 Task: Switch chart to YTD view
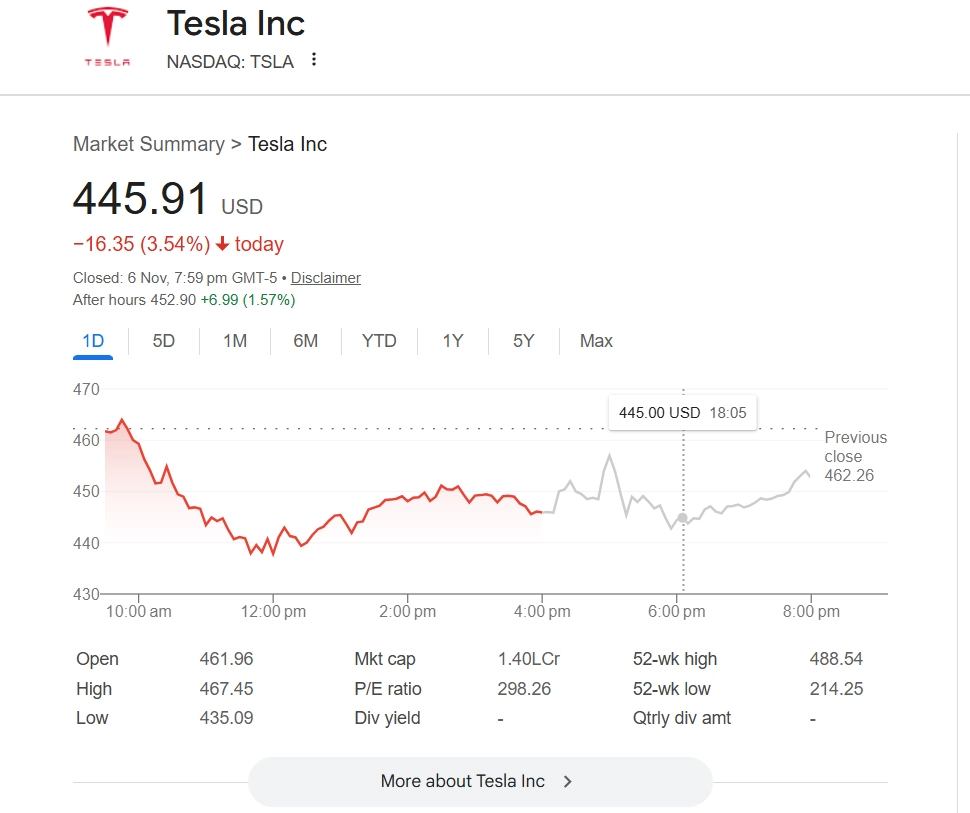point(379,341)
